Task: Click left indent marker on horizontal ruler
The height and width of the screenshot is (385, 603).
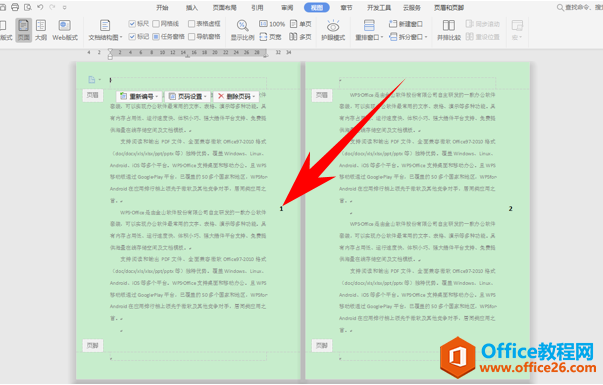Action: (x=110, y=54)
